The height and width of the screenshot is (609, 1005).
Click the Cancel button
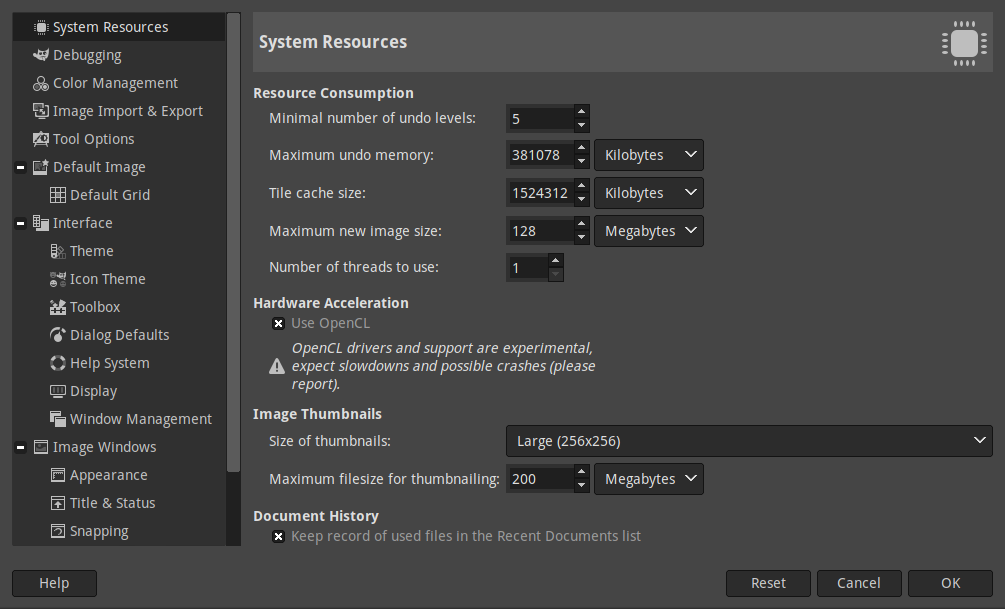(x=859, y=583)
